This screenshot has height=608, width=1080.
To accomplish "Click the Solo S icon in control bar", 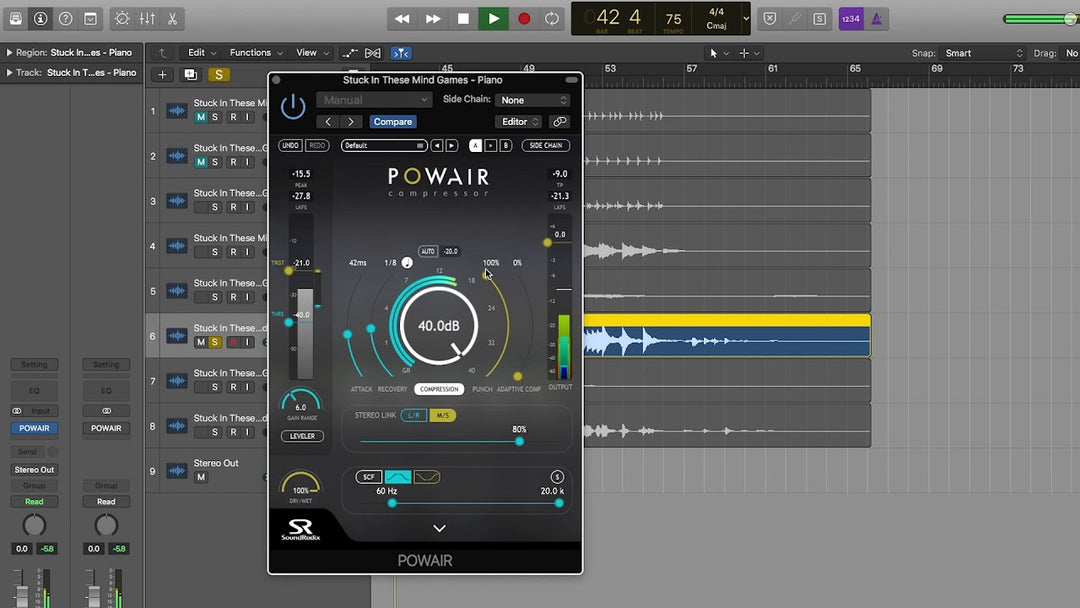I will 820,19.
